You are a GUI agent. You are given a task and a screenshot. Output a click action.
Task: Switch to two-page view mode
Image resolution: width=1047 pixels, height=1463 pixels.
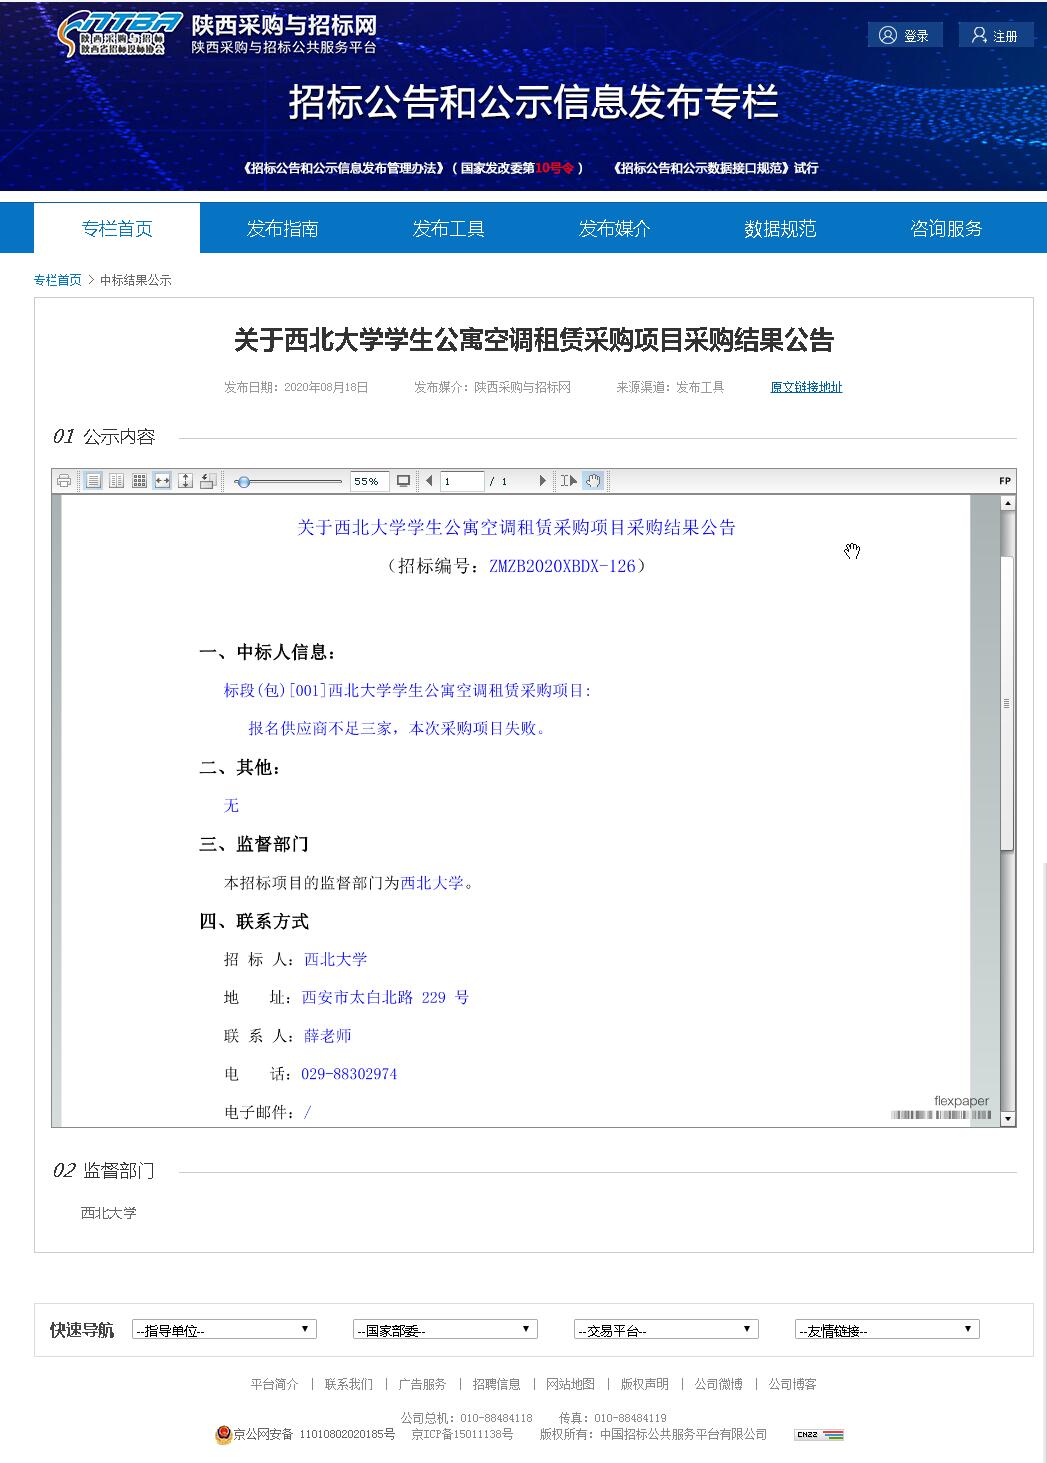click(x=116, y=481)
